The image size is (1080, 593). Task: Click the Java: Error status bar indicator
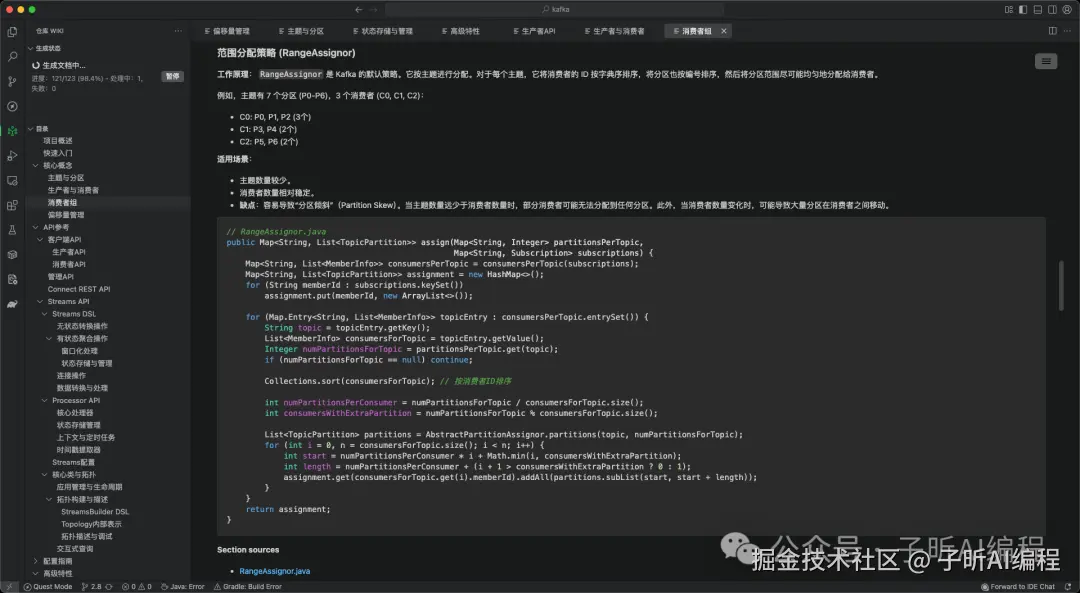click(x=183, y=586)
